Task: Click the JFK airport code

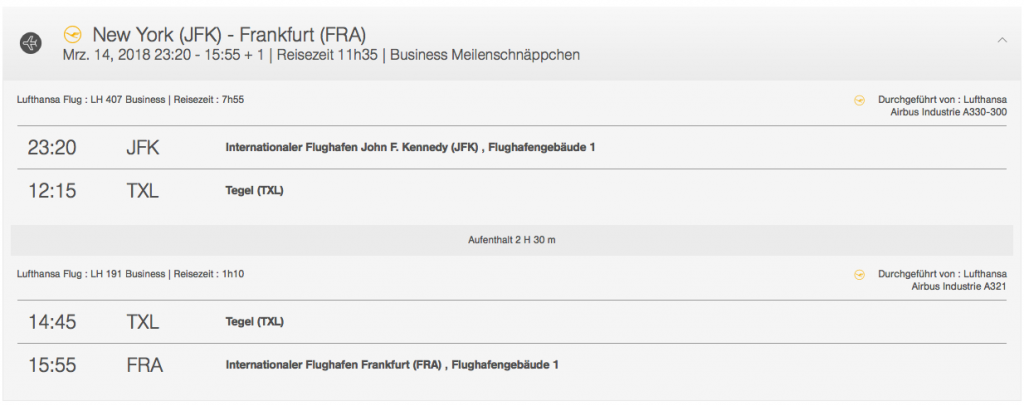Action: 143,148
